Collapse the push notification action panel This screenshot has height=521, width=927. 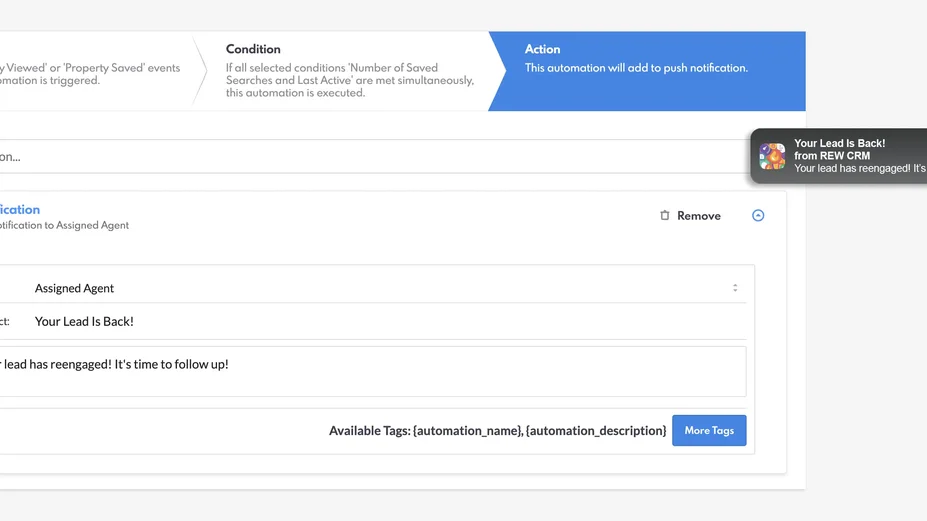point(758,215)
